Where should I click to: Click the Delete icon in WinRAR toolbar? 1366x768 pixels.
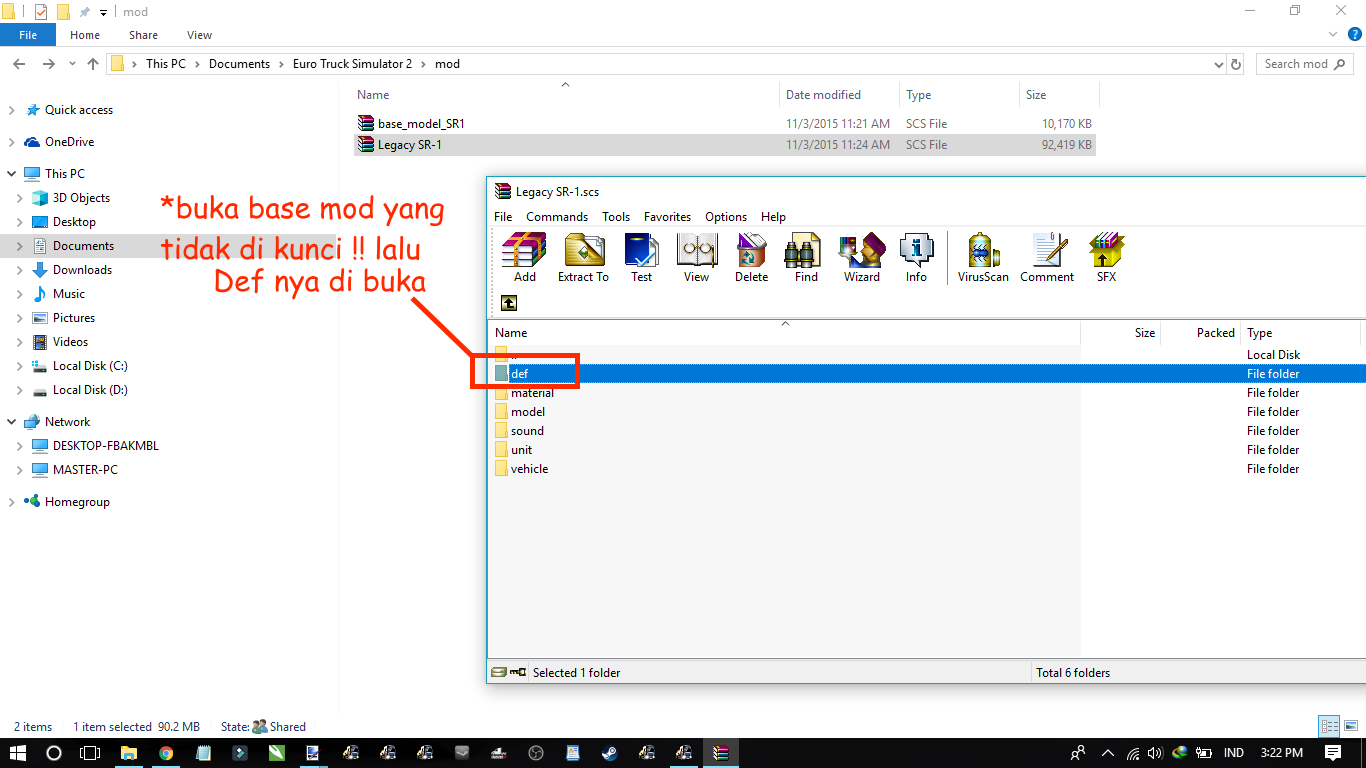point(752,257)
